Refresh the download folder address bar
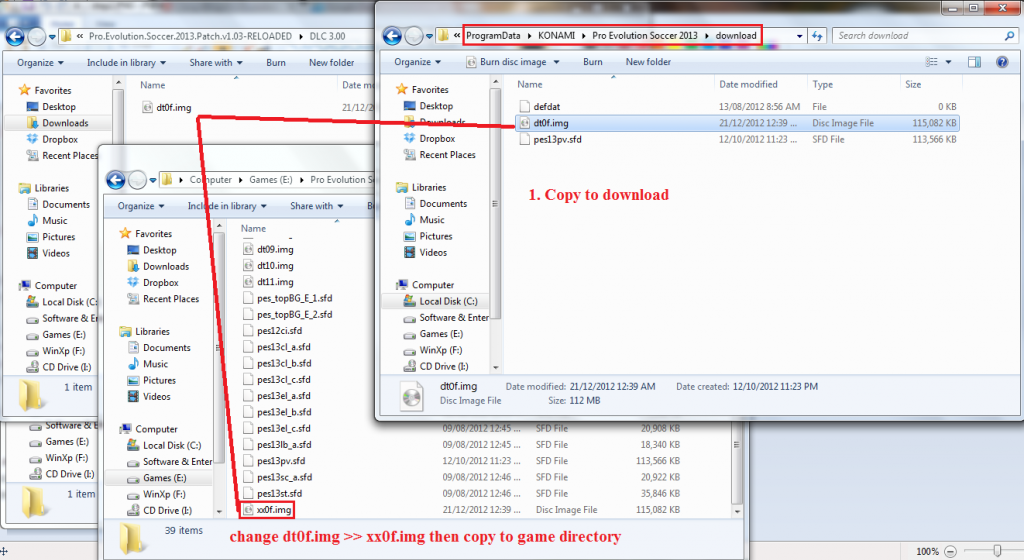1024x560 pixels. coord(817,36)
